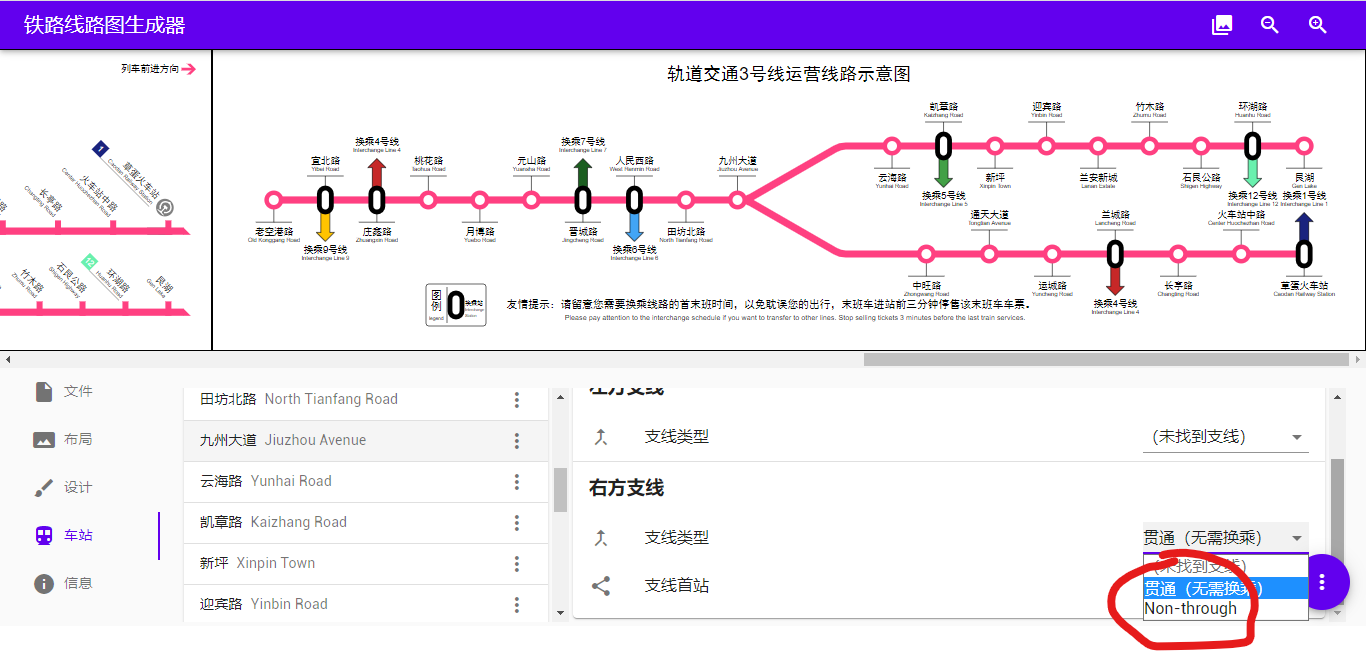The width and height of the screenshot is (1366, 652).
Task: Open the kebab menu for 云海路 Yunhai Road
Action: pos(517,481)
